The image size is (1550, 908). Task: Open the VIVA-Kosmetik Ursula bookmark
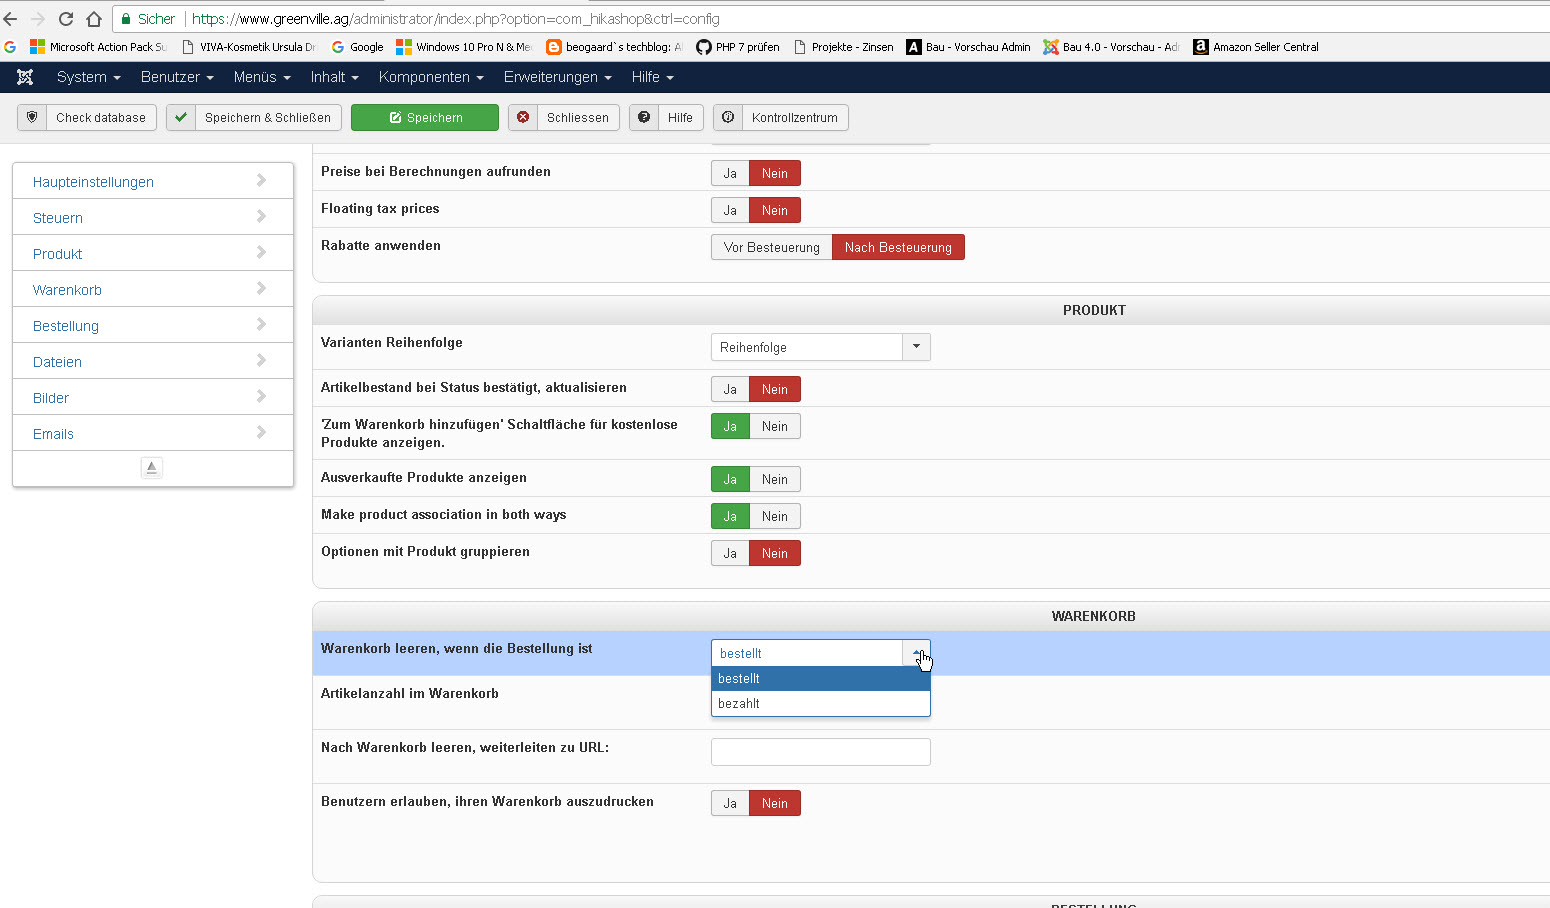tap(249, 47)
